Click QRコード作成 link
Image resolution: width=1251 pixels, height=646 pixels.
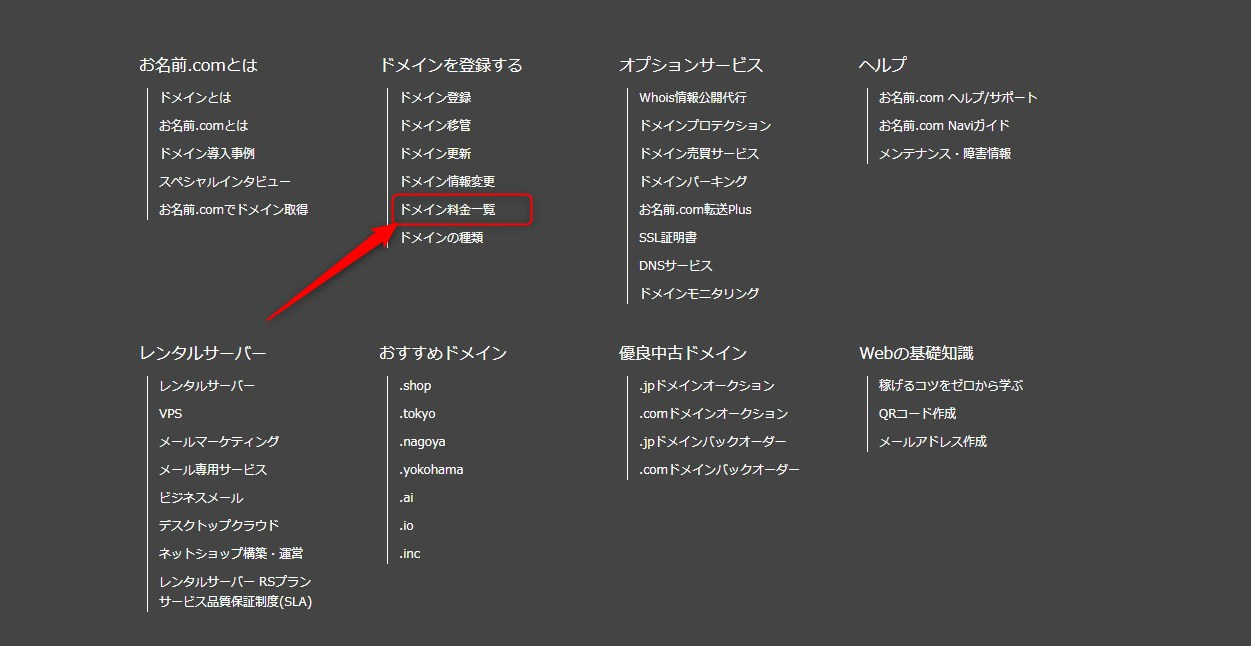(x=917, y=414)
